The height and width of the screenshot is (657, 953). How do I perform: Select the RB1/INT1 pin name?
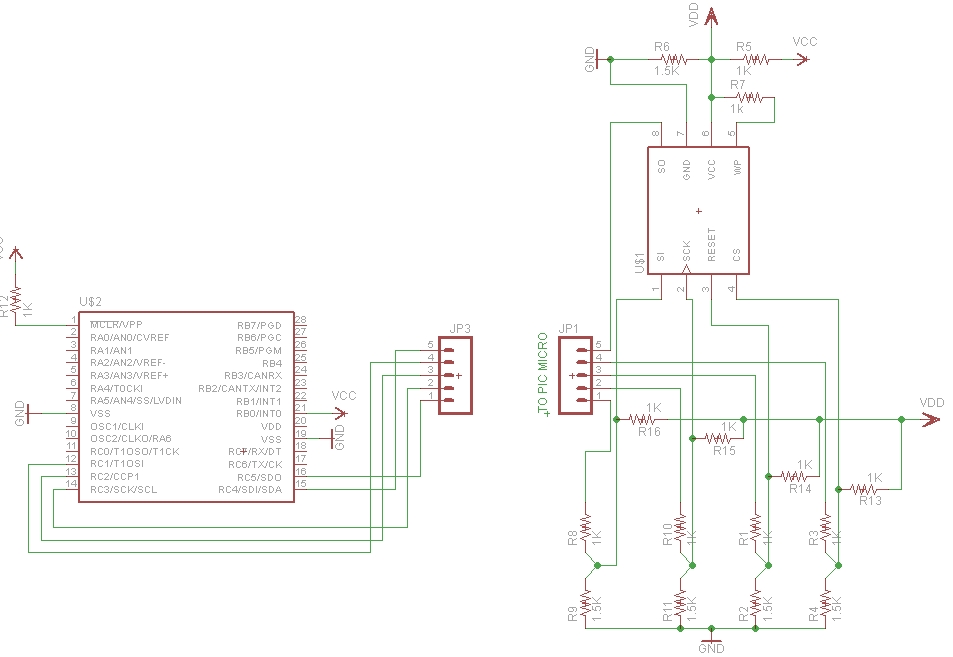click(x=259, y=402)
